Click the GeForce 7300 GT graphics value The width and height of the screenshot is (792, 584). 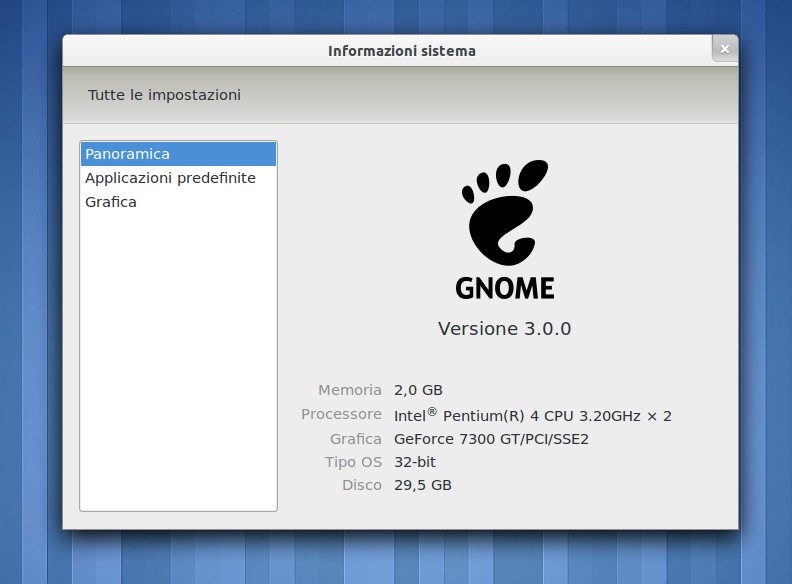click(x=491, y=439)
